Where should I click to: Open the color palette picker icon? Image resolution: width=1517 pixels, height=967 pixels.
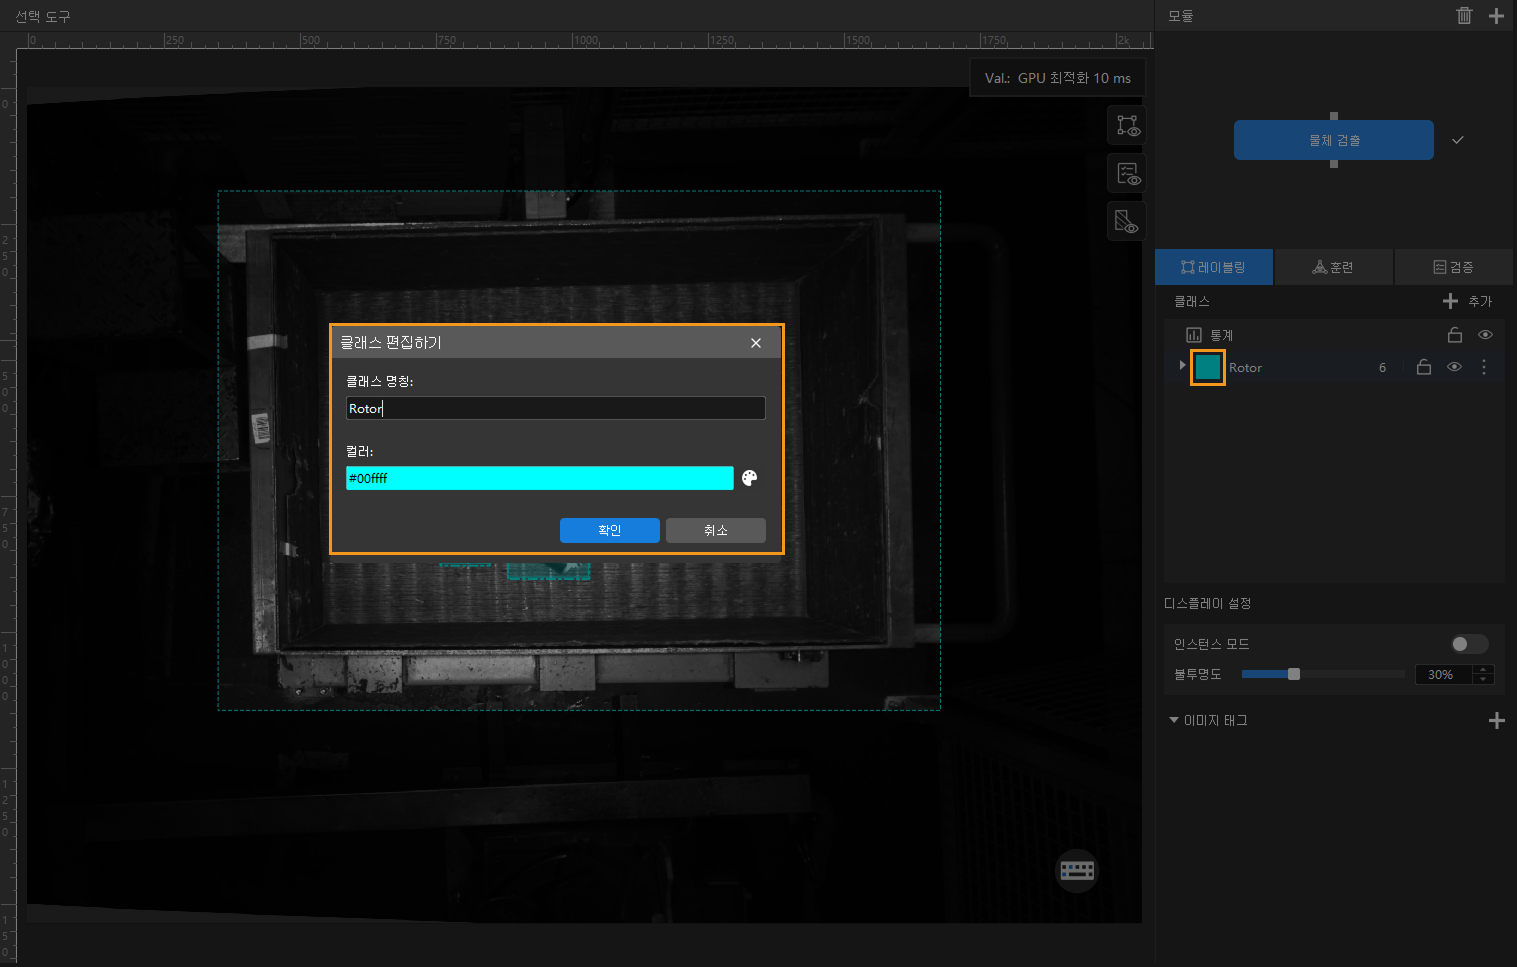(x=749, y=478)
